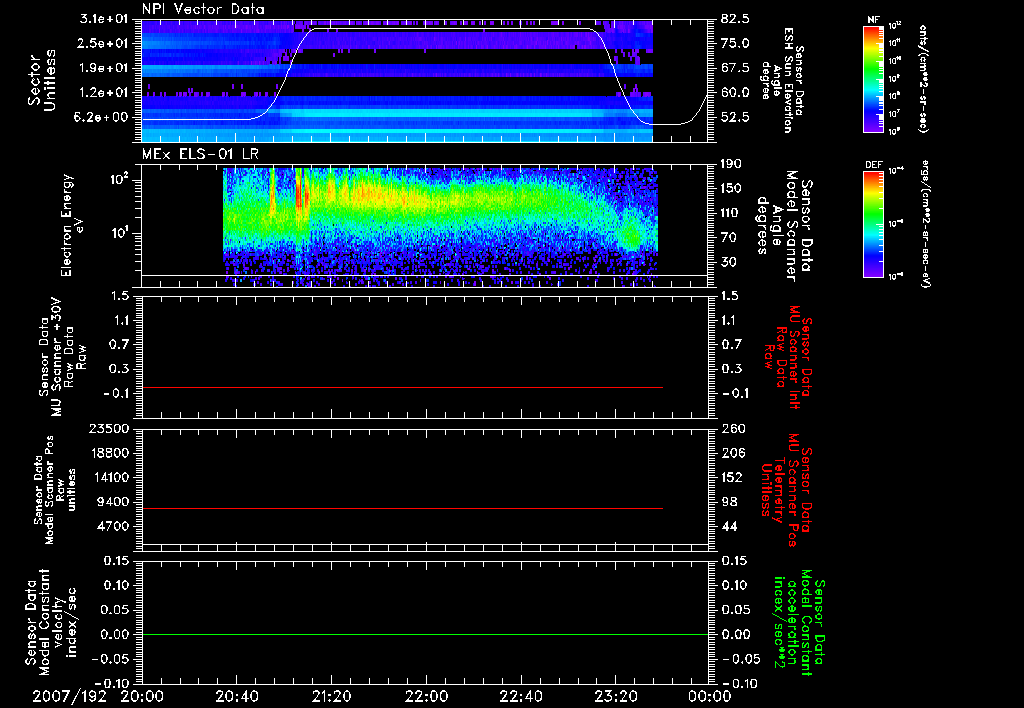The width and height of the screenshot is (1024, 708).
Task: Click the '4700' scanner position tick value
Action: tap(114, 526)
